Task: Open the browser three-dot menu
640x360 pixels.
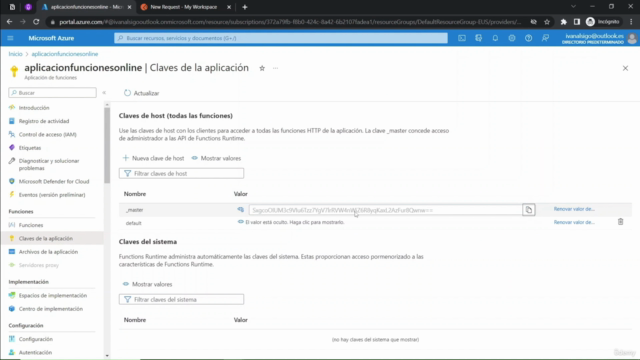Action: click(631, 22)
